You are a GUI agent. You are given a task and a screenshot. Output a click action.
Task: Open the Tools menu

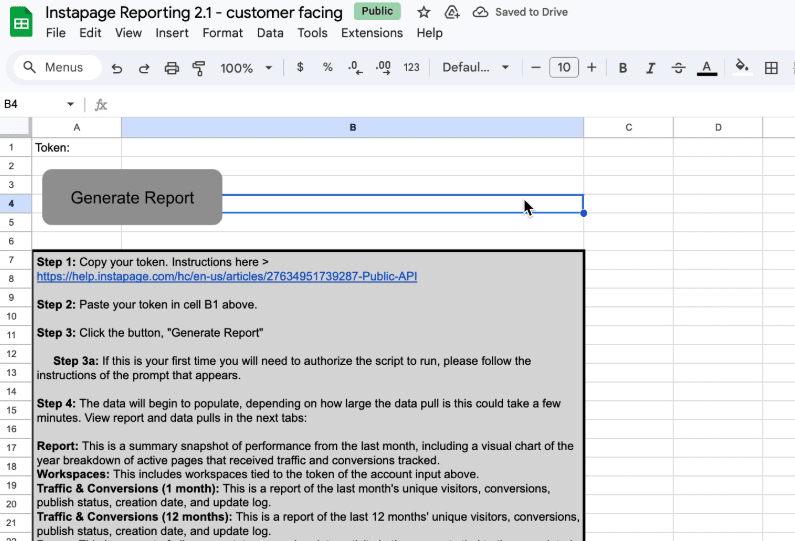[312, 33]
